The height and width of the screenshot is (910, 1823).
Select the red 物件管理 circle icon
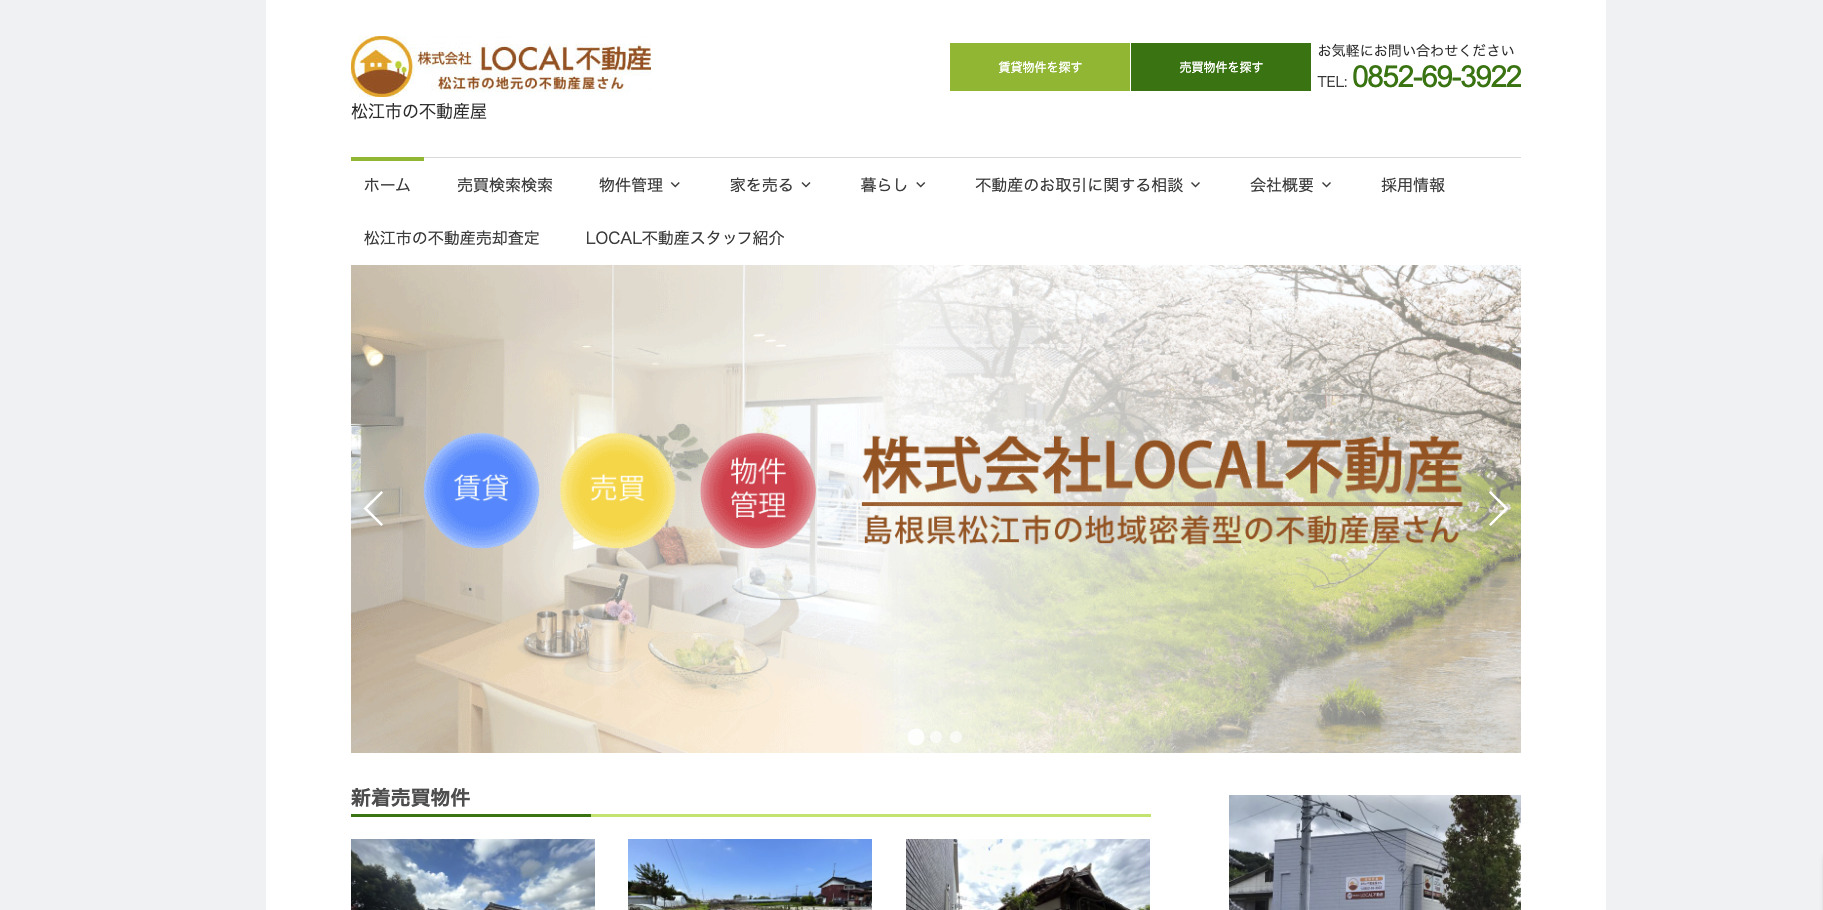coord(758,490)
